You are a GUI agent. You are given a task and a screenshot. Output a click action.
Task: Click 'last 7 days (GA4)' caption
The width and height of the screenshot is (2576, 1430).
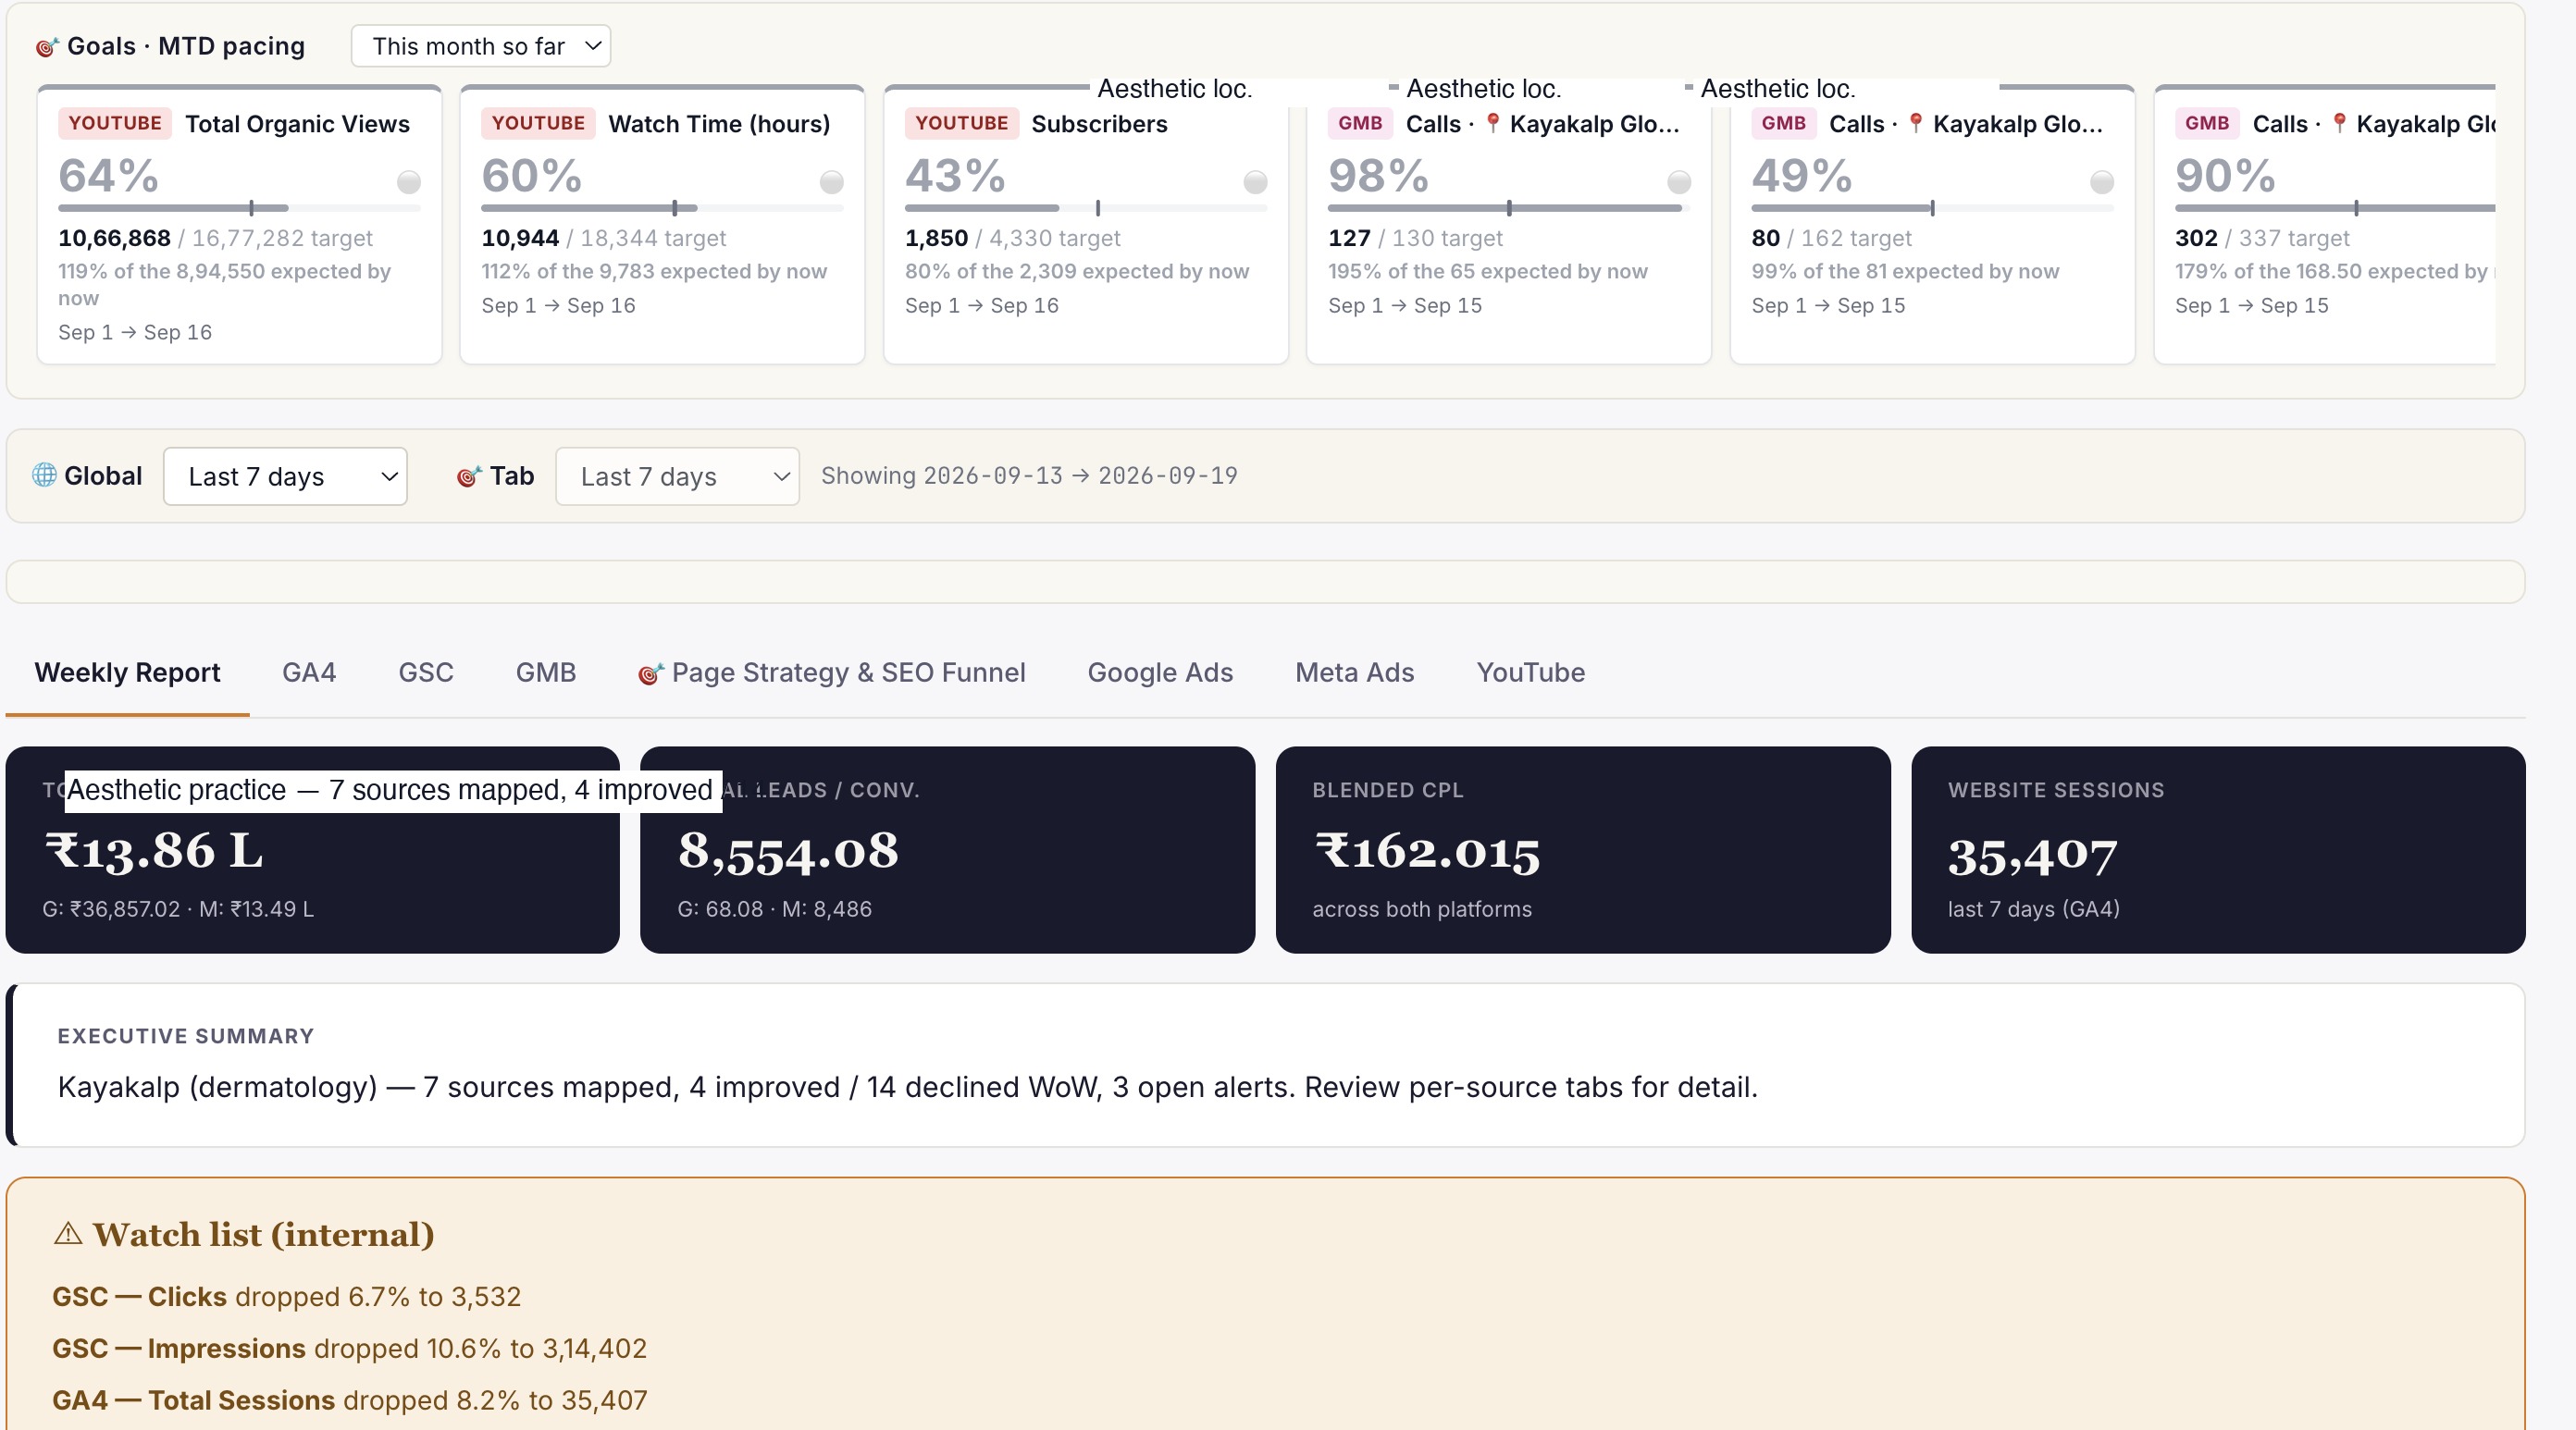(x=2034, y=909)
